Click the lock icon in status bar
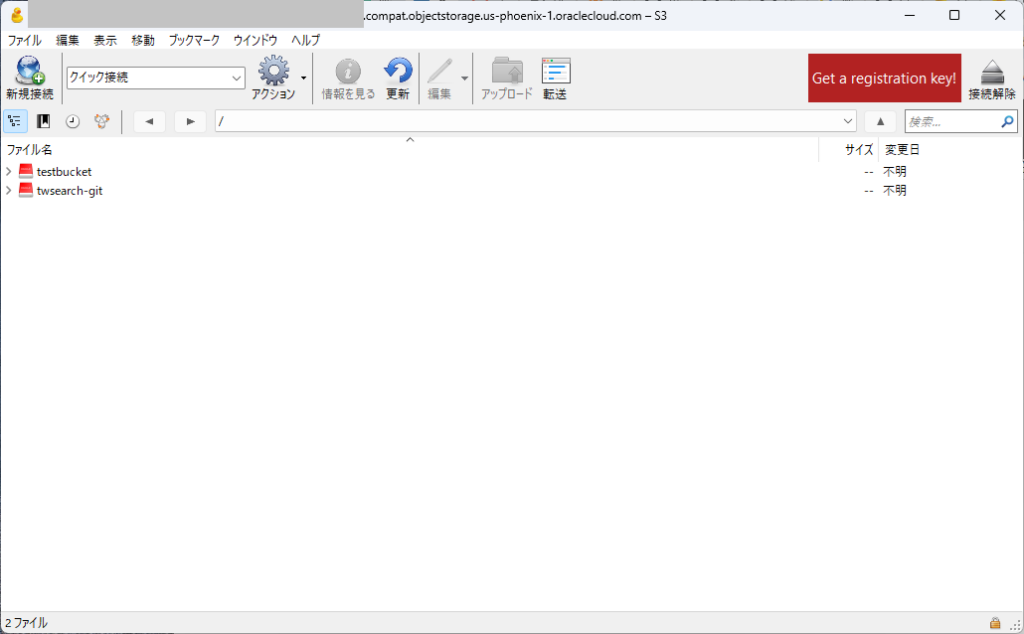 [995, 623]
